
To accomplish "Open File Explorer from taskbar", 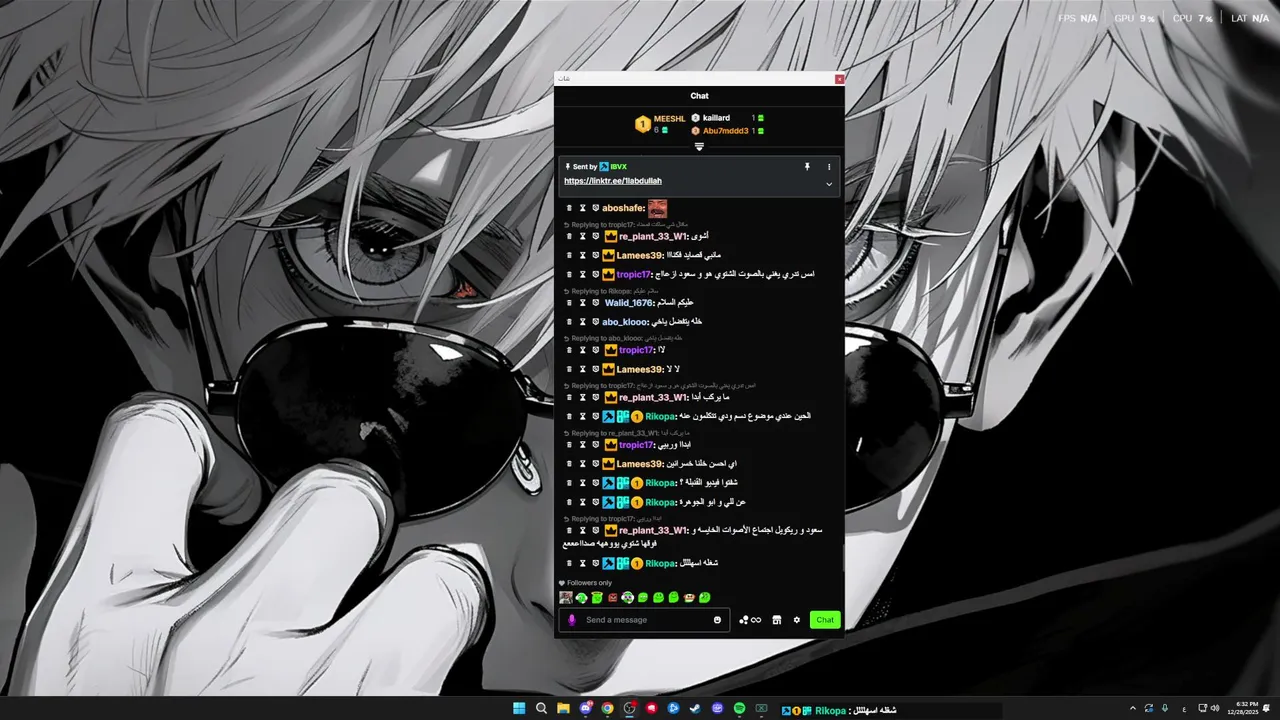I will coord(563,708).
